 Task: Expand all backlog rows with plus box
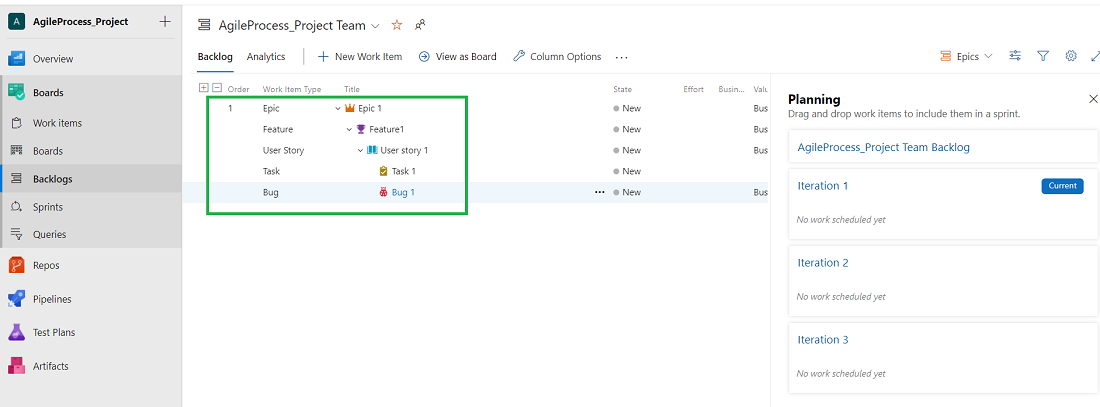[205, 89]
